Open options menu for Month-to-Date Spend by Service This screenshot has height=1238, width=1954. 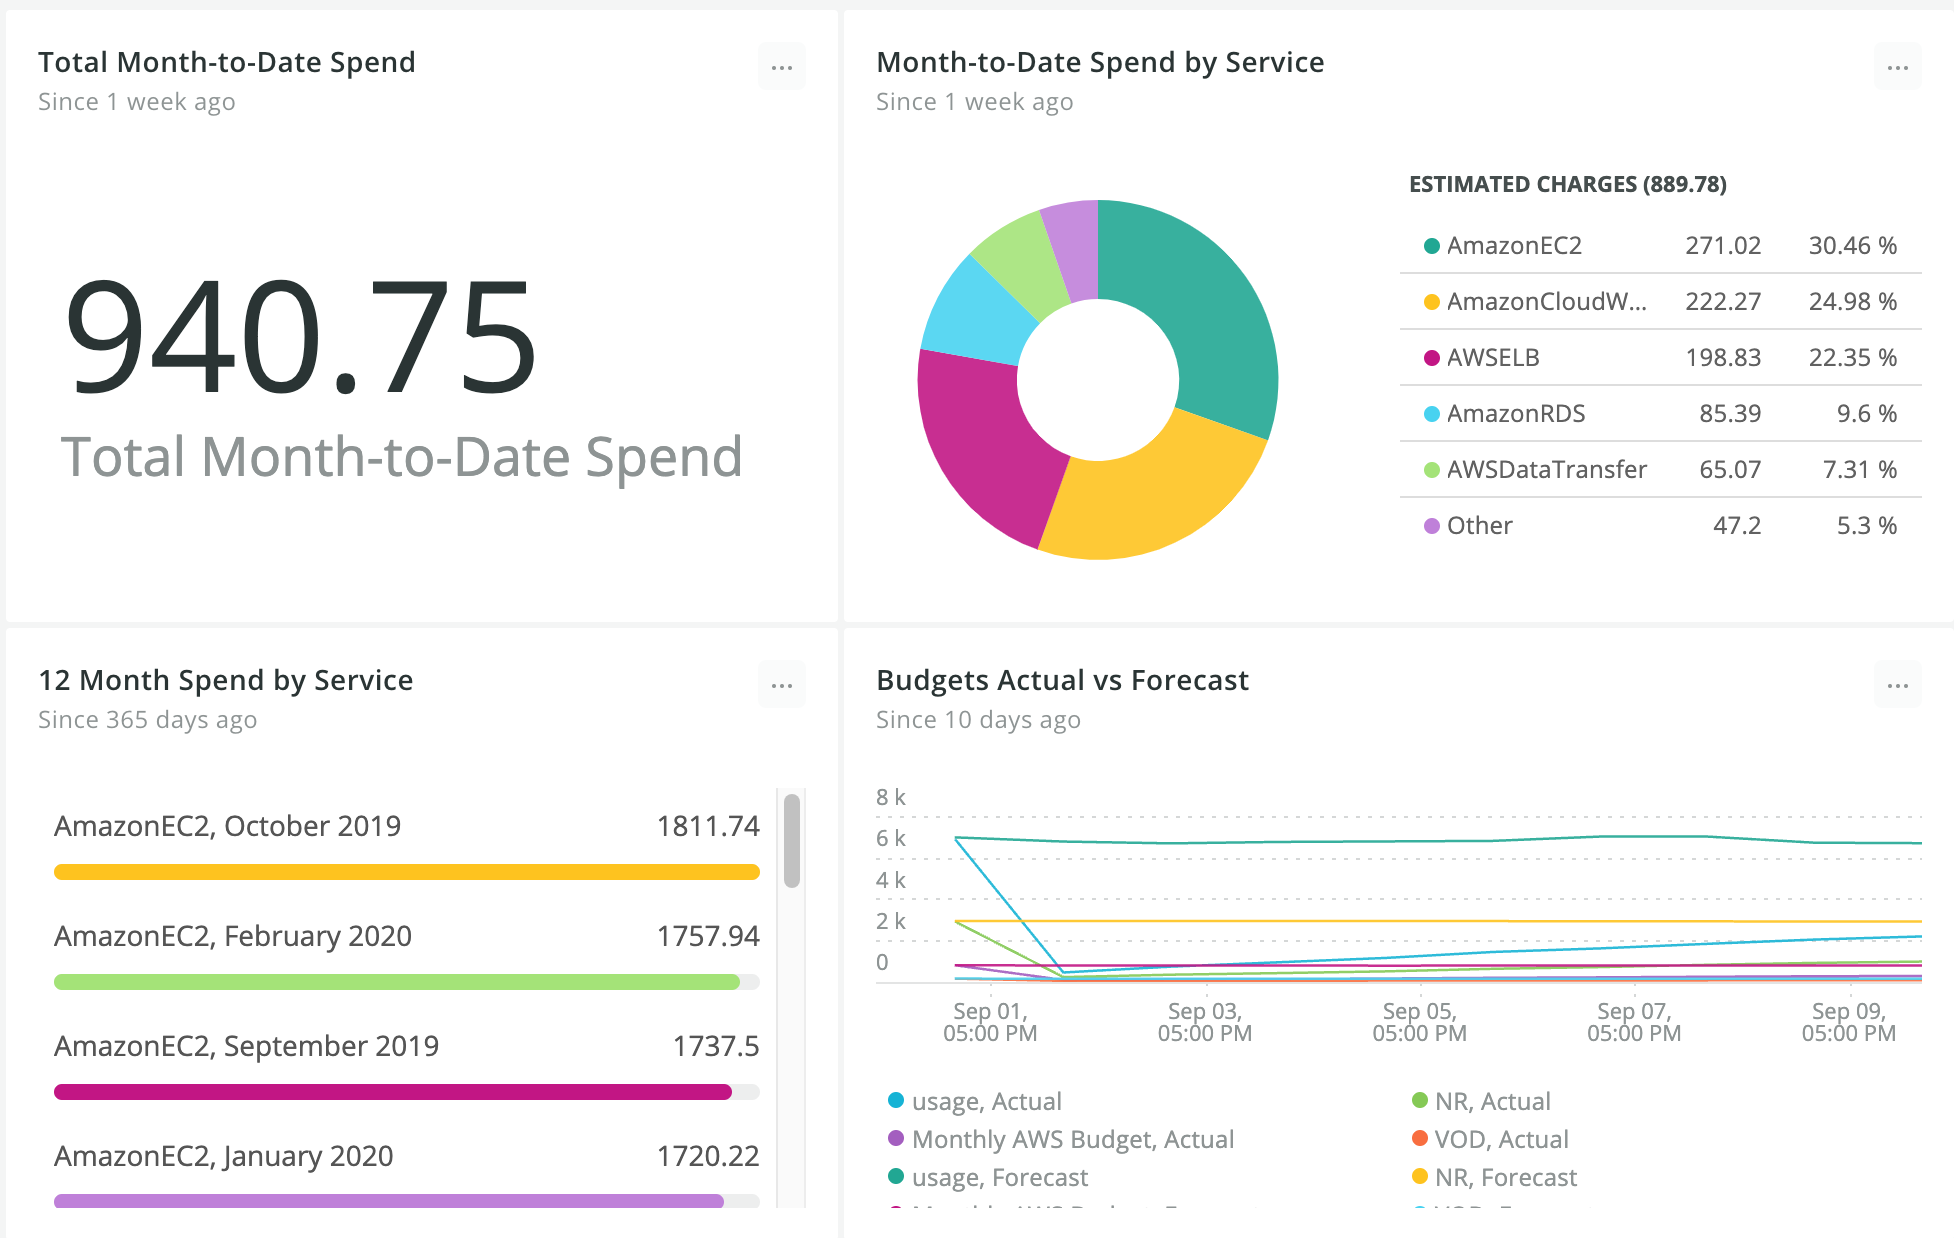click(x=1897, y=68)
